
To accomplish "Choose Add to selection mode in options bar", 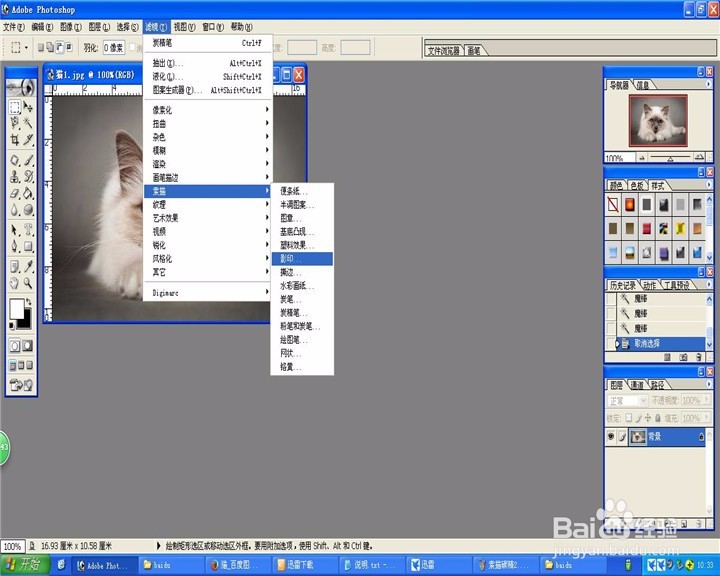I will tap(50, 47).
